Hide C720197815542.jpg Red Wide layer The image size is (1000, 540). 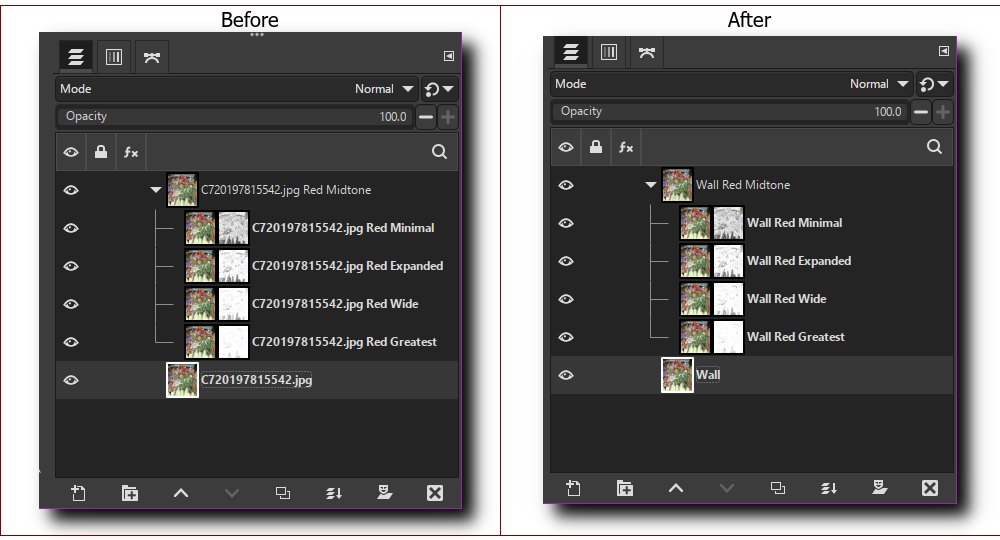pyautogui.click(x=71, y=303)
